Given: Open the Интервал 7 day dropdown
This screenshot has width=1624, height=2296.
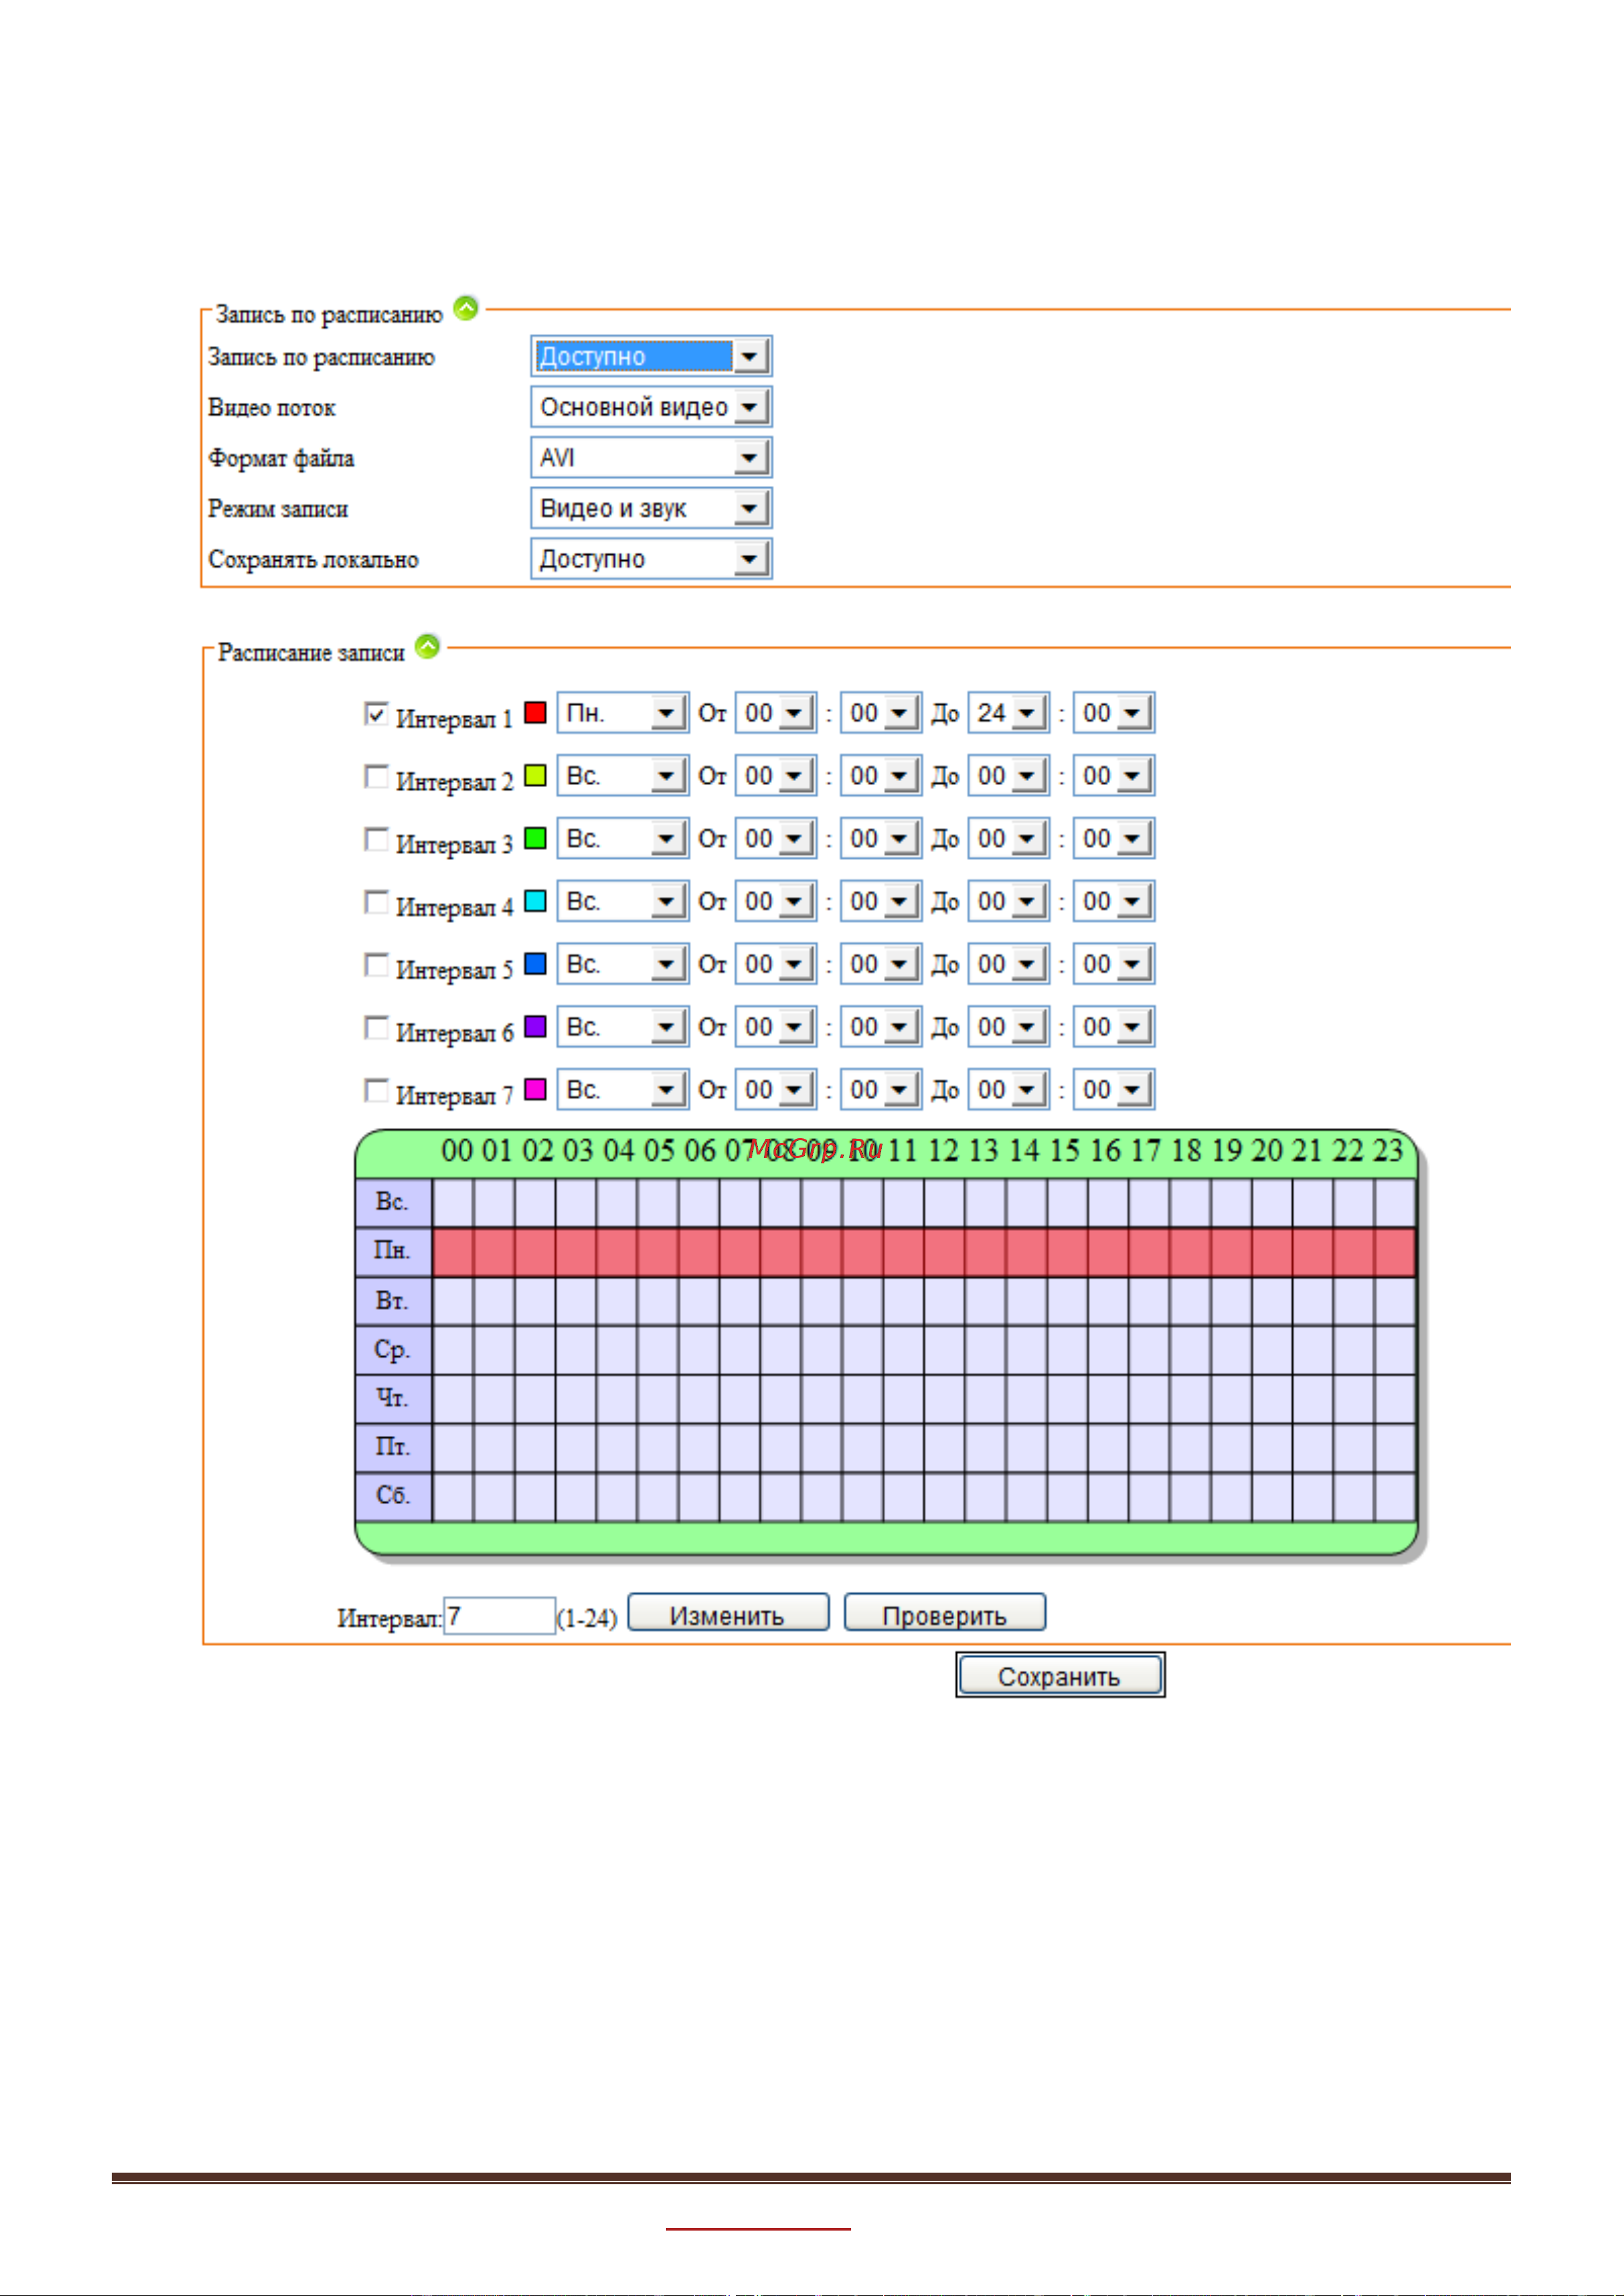Looking at the screenshot, I should (x=623, y=1090).
